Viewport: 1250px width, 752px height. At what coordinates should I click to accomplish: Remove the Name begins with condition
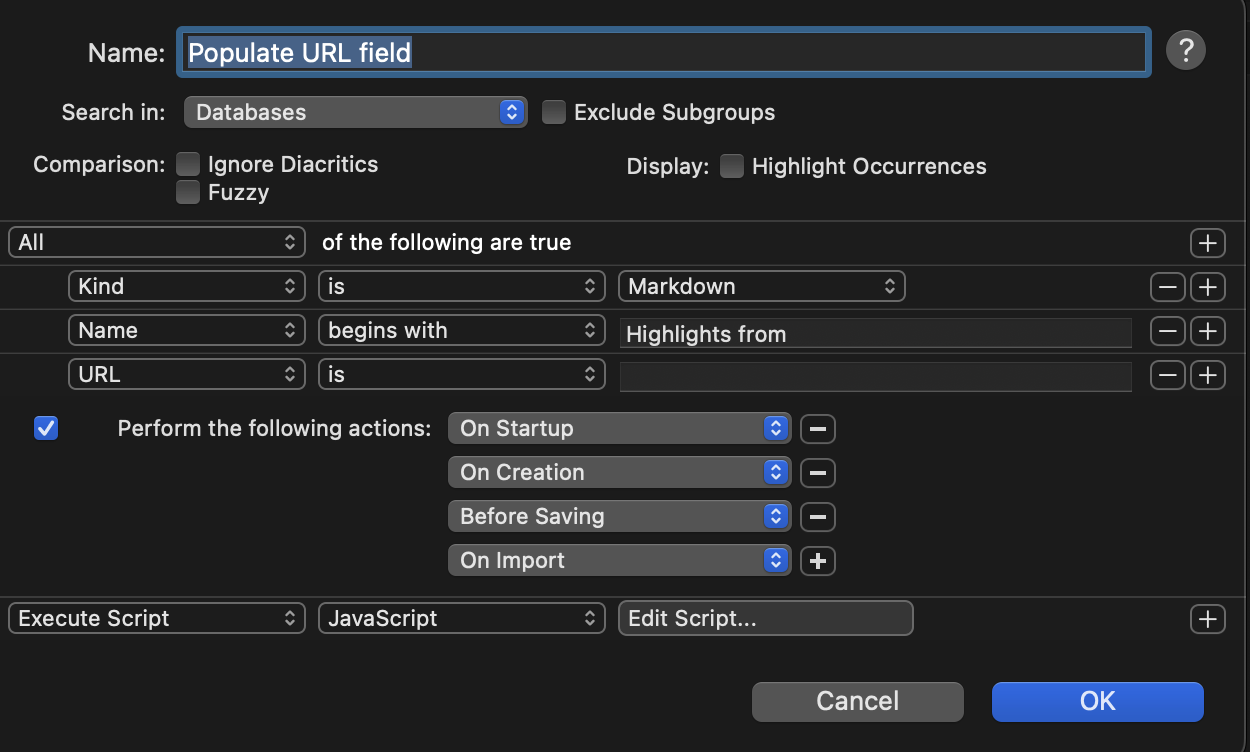[1167, 331]
